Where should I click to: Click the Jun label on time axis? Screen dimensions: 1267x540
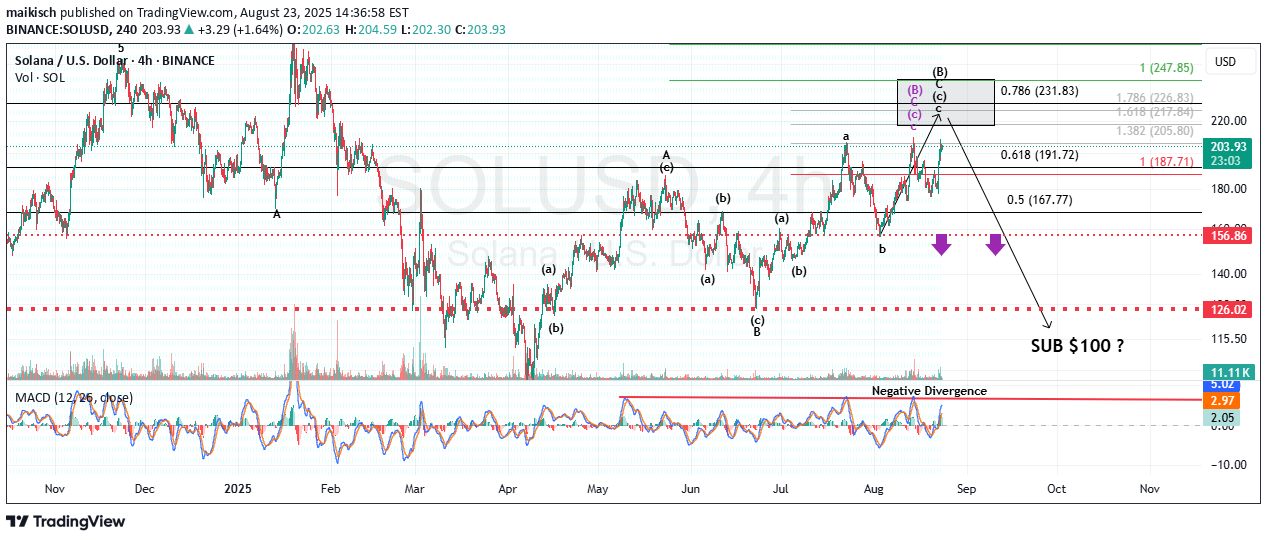pos(689,490)
